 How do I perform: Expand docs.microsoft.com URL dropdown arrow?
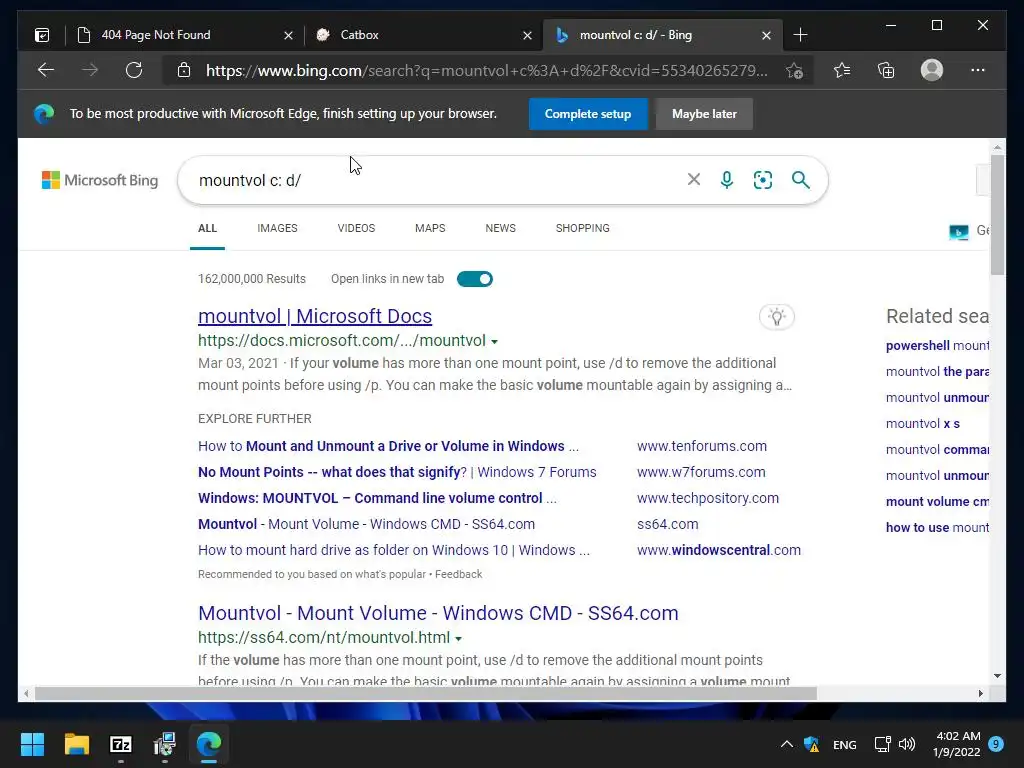(x=494, y=342)
